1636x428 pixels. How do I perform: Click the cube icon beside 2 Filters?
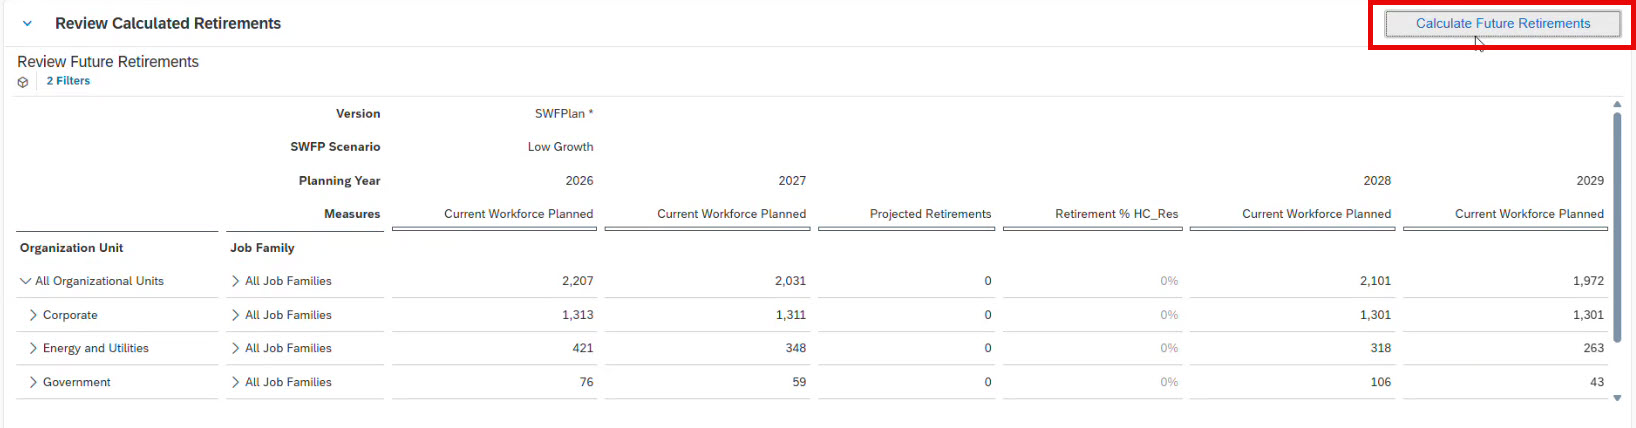point(23,82)
